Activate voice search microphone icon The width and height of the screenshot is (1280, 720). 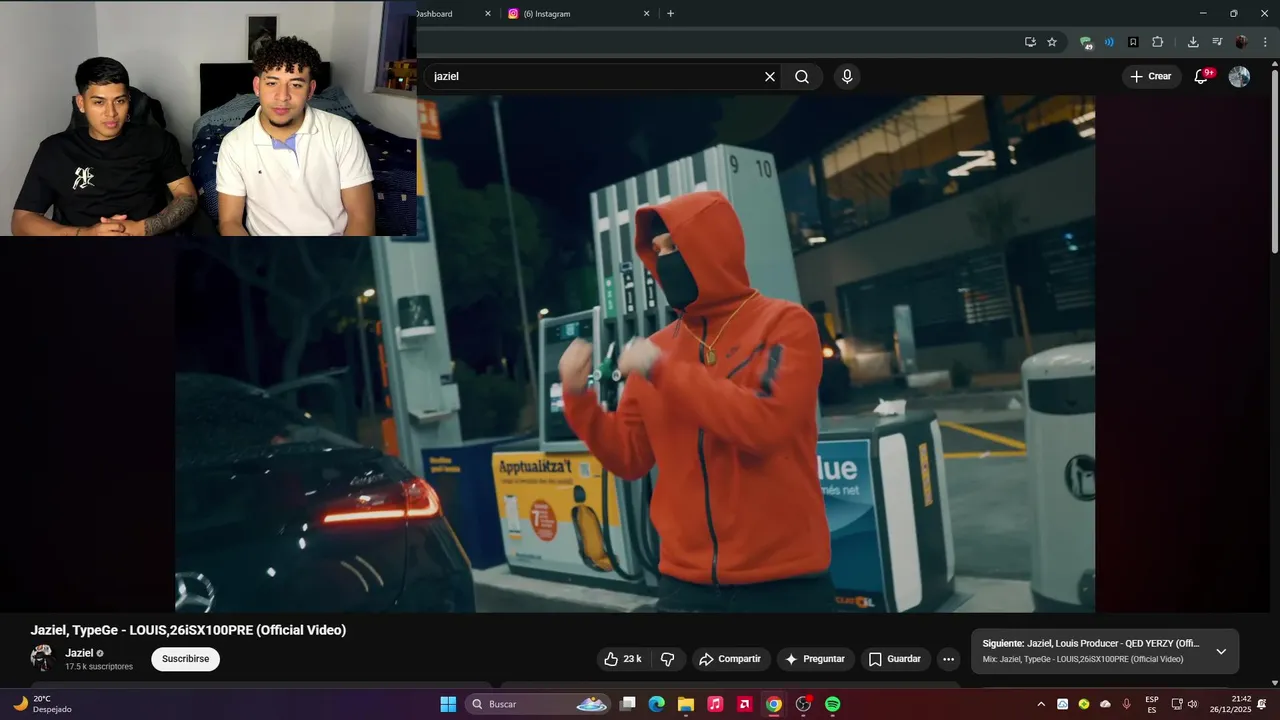(x=847, y=77)
